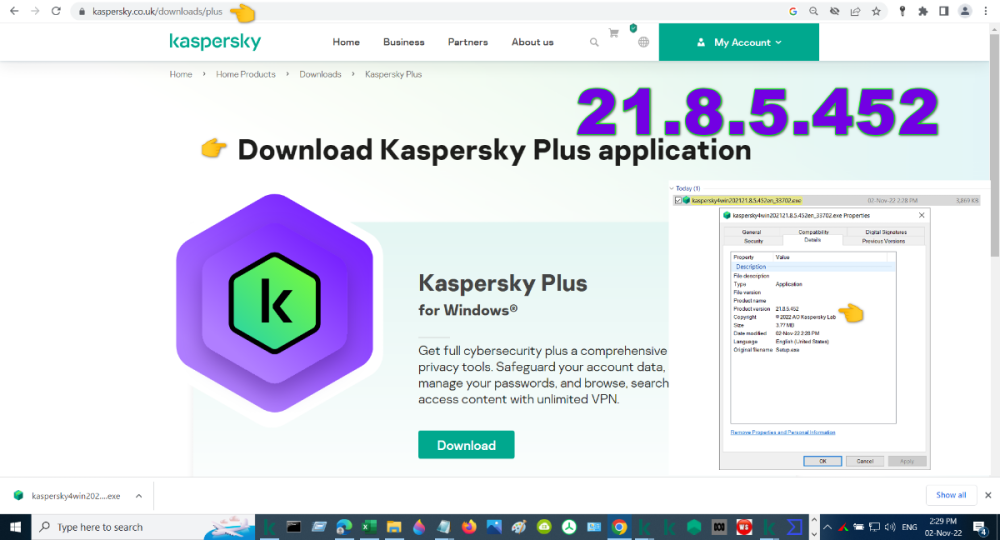Click the Kaspersky Plus breadcrumb
The width and height of the screenshot is (1000, 540).
point(393,74)
